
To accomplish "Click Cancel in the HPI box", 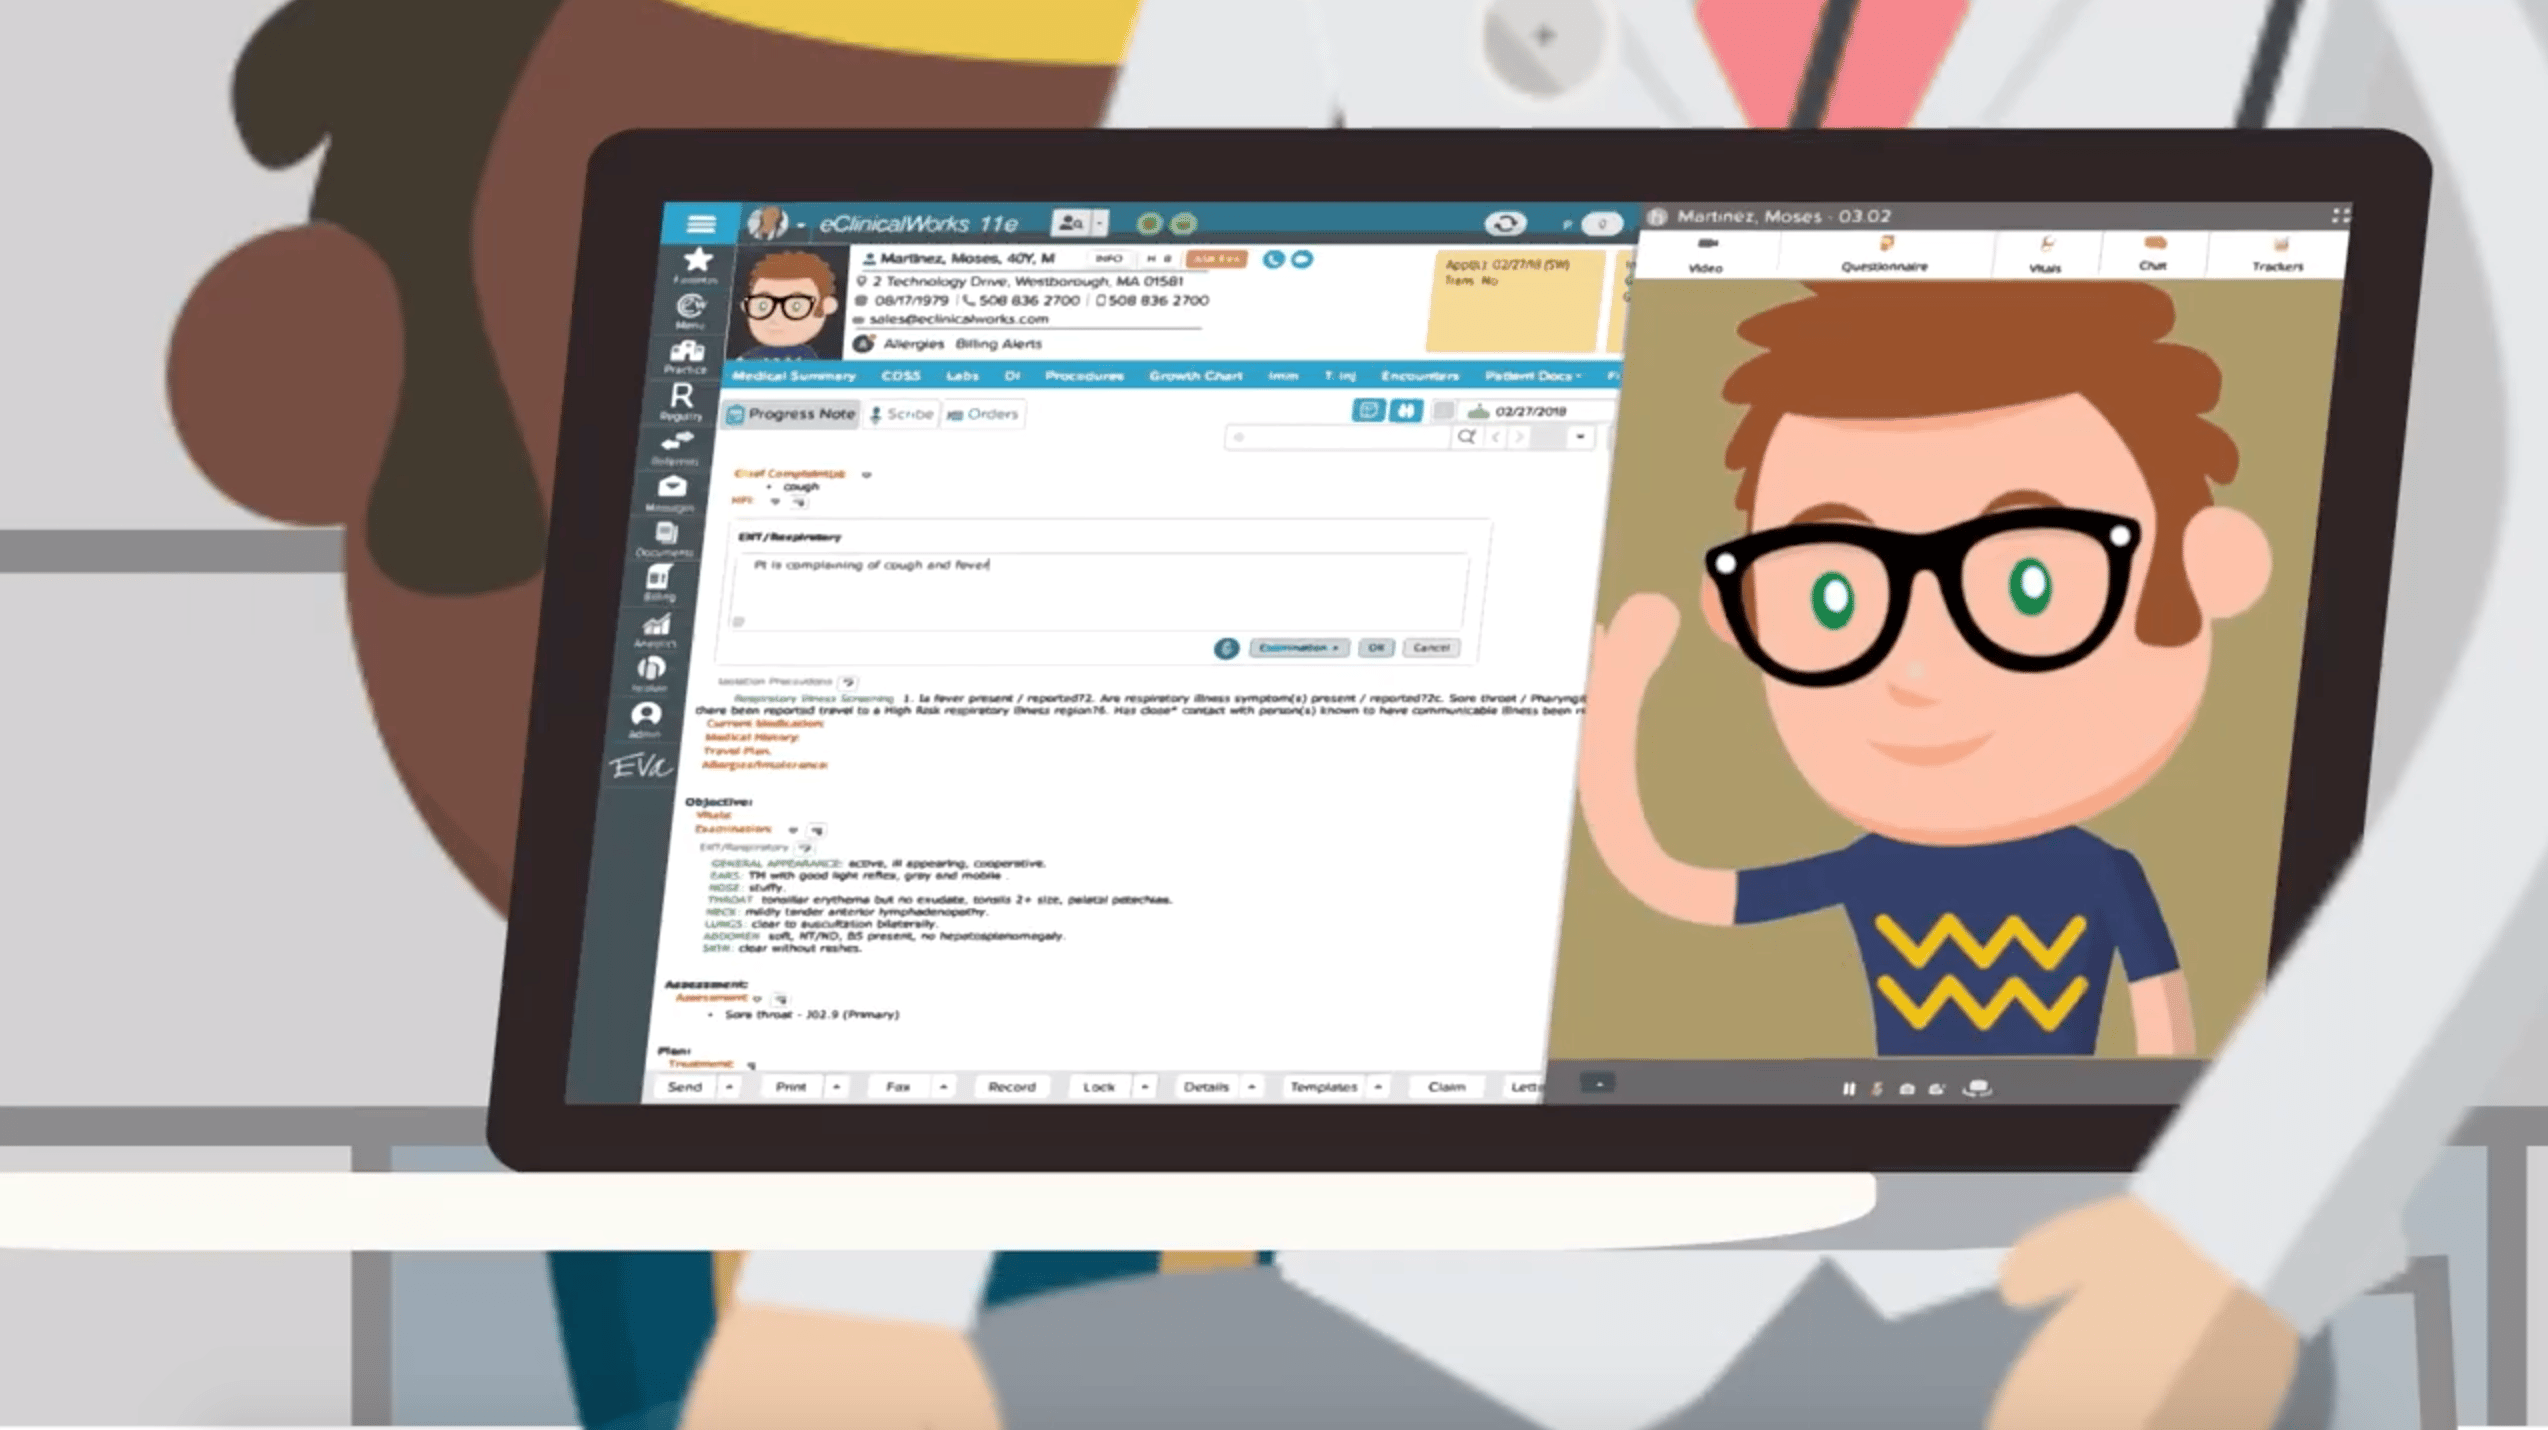I will [x=1431, y=648].
